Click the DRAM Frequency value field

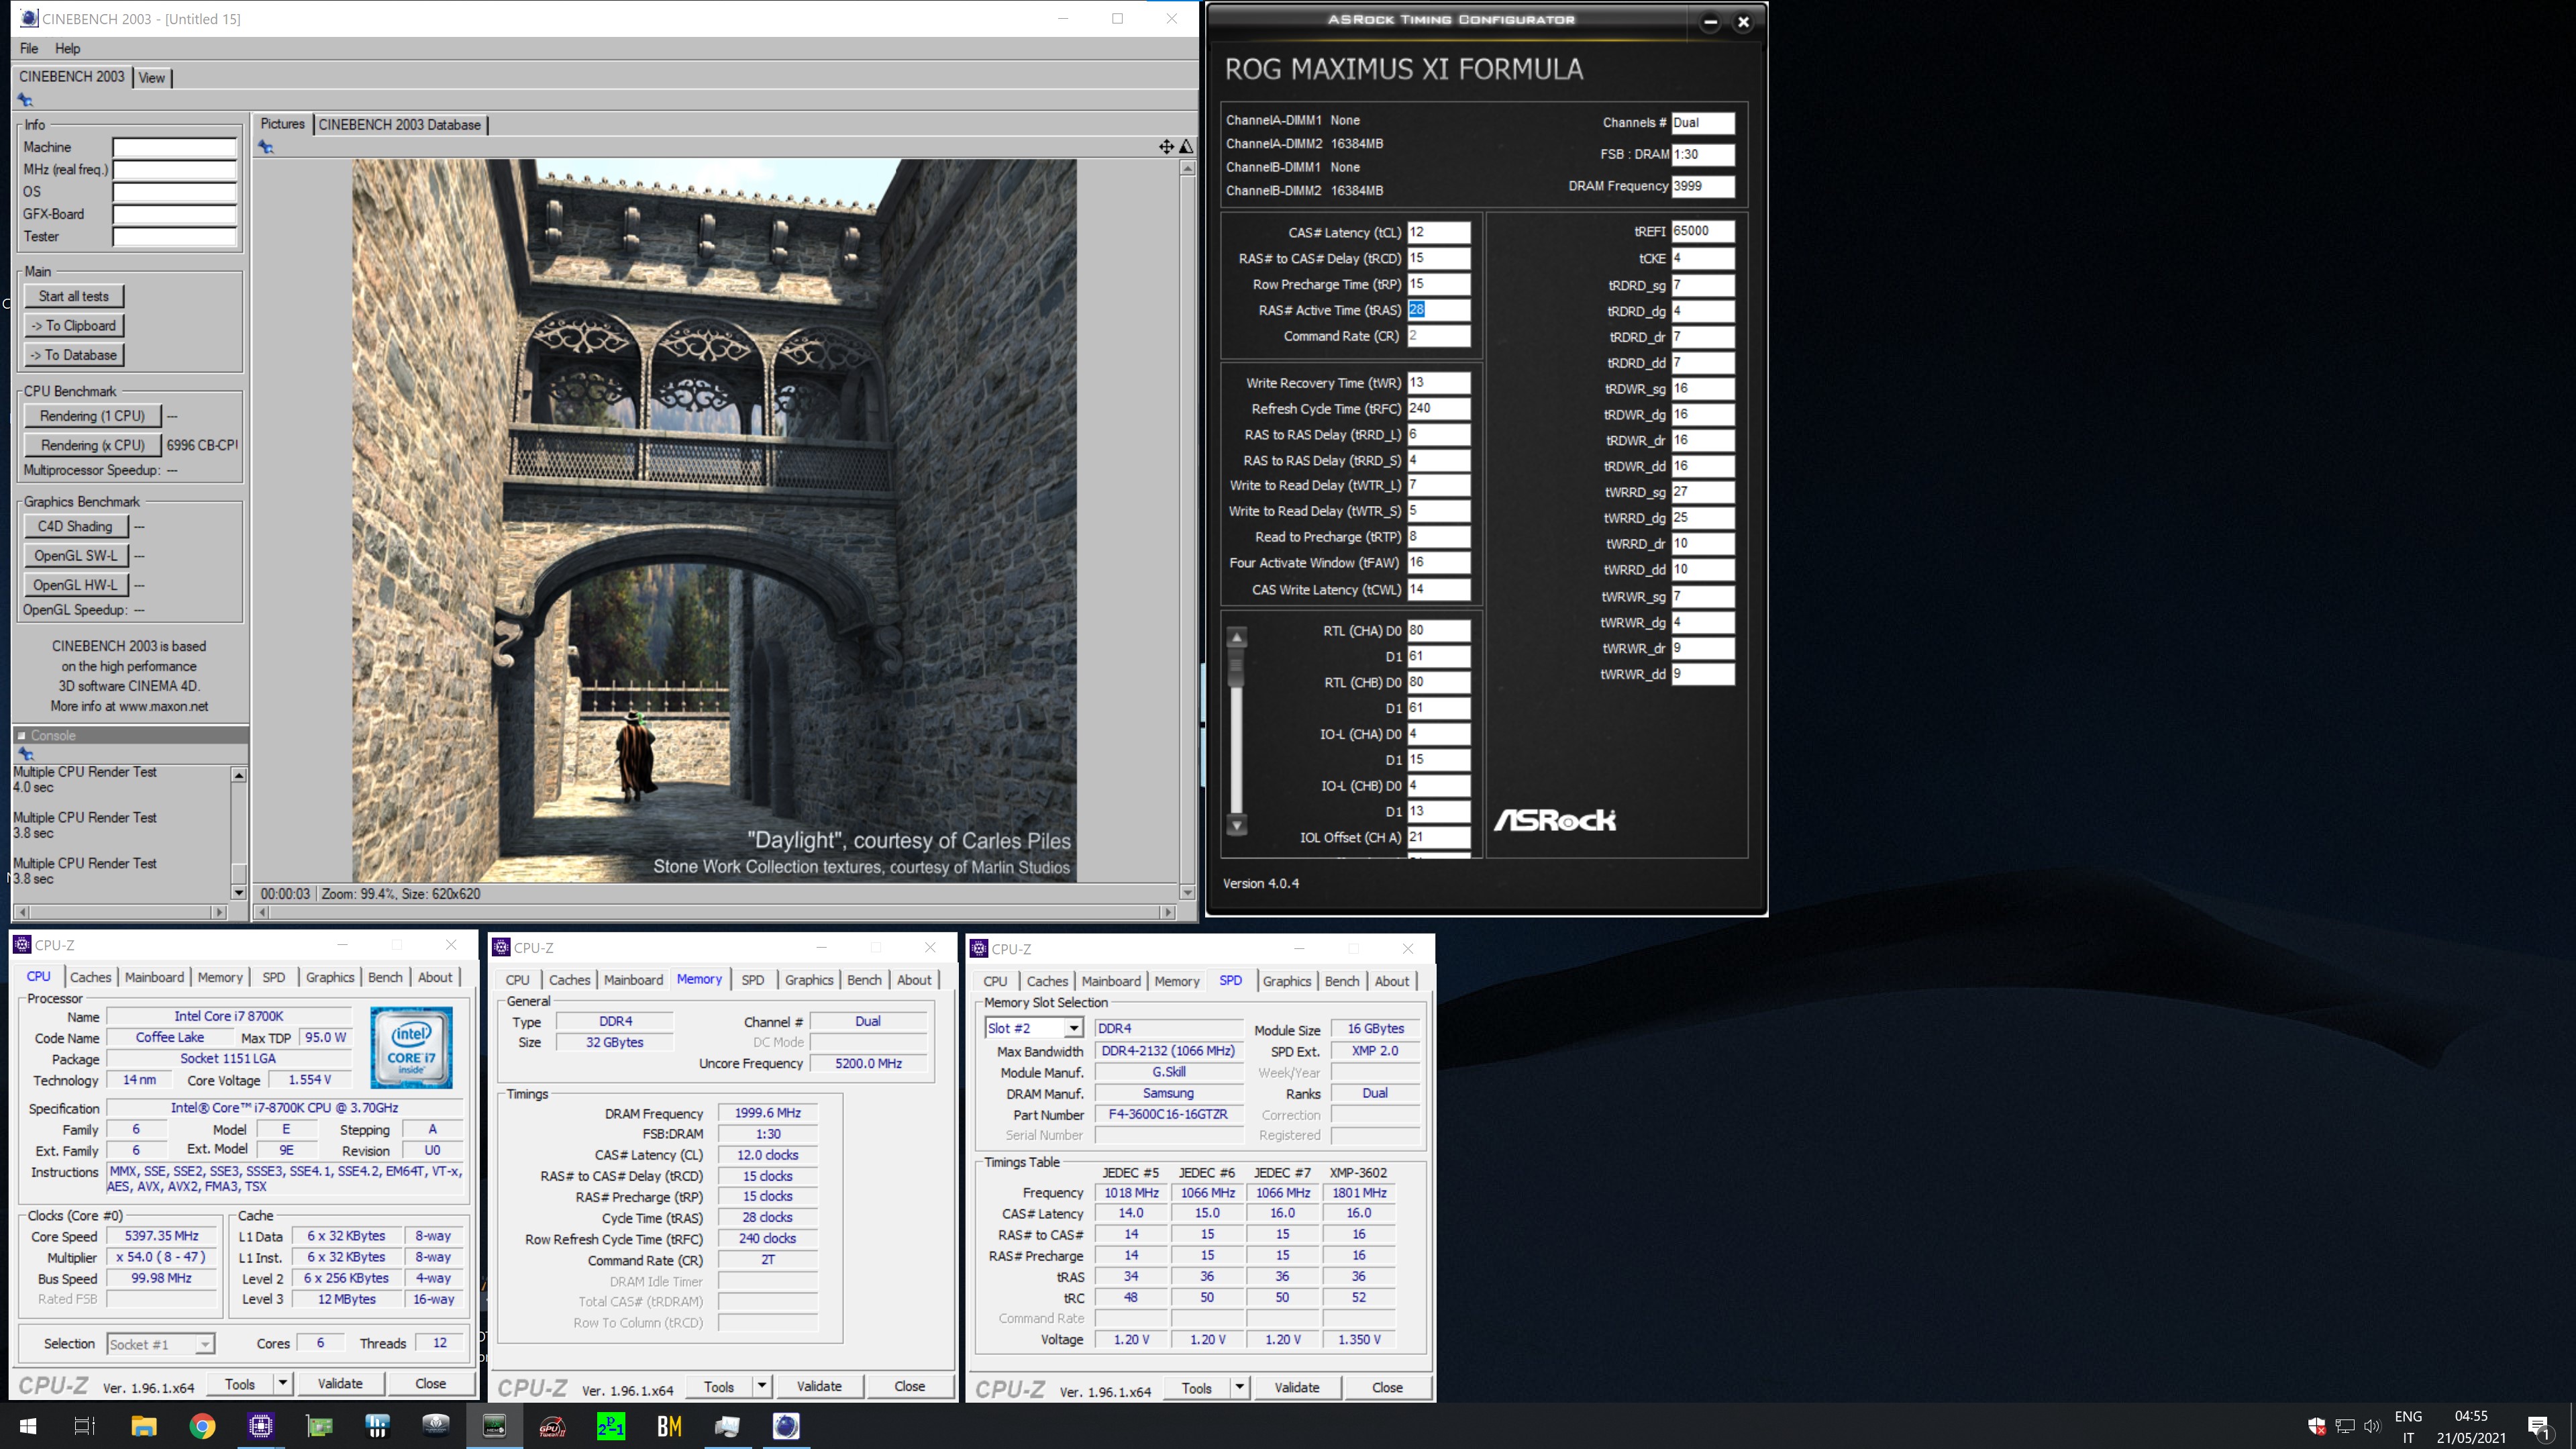click(x=1702, y=186)
